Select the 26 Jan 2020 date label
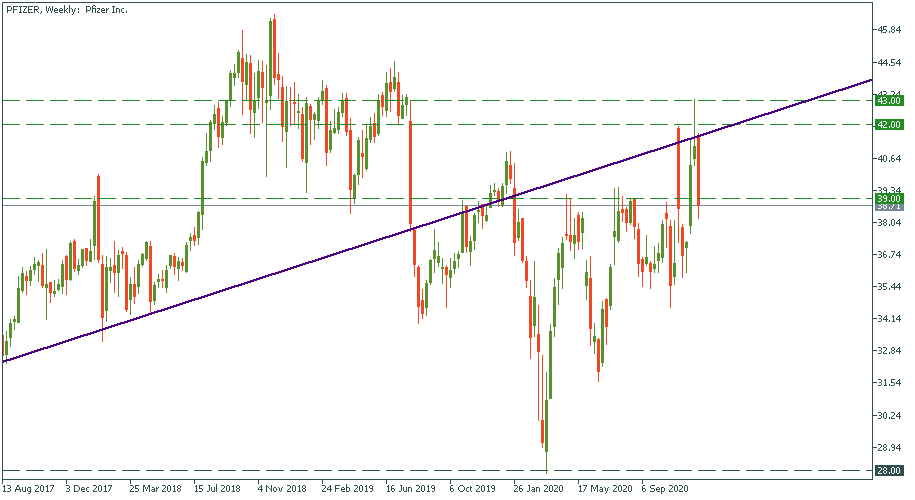Viewport: 915px width, 500px height. point(538,490)
